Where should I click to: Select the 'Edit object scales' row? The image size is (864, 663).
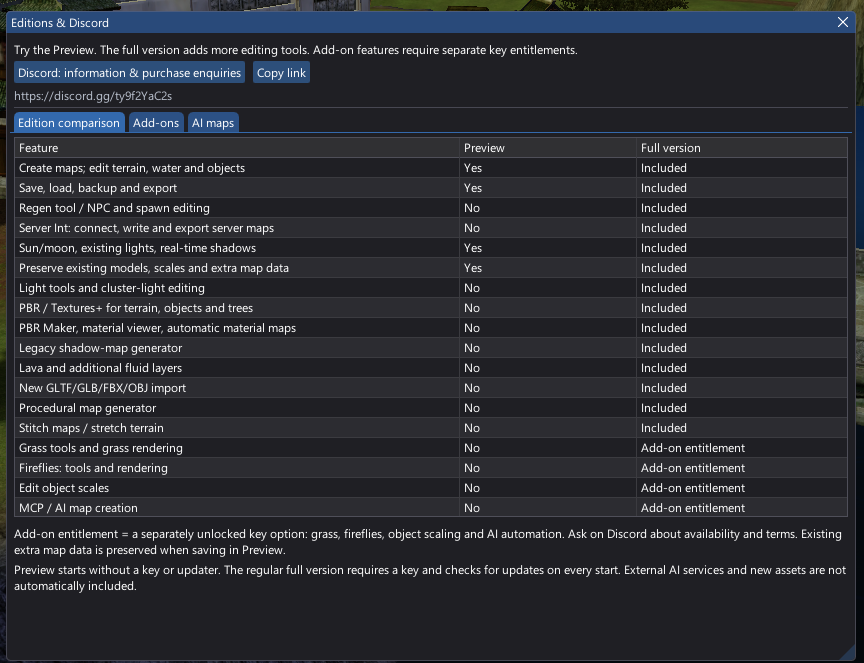431,488
